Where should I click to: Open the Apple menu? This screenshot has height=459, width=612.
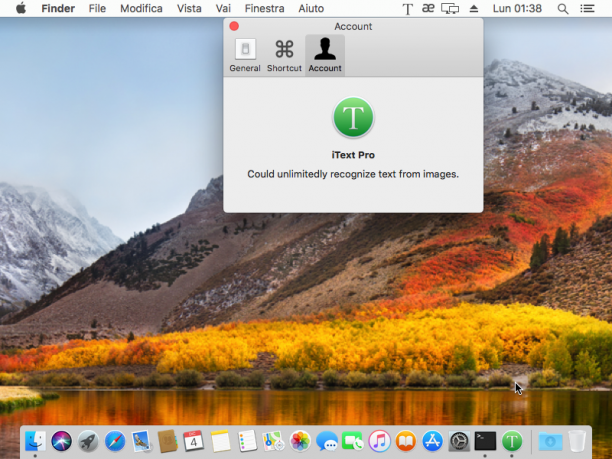21,8
